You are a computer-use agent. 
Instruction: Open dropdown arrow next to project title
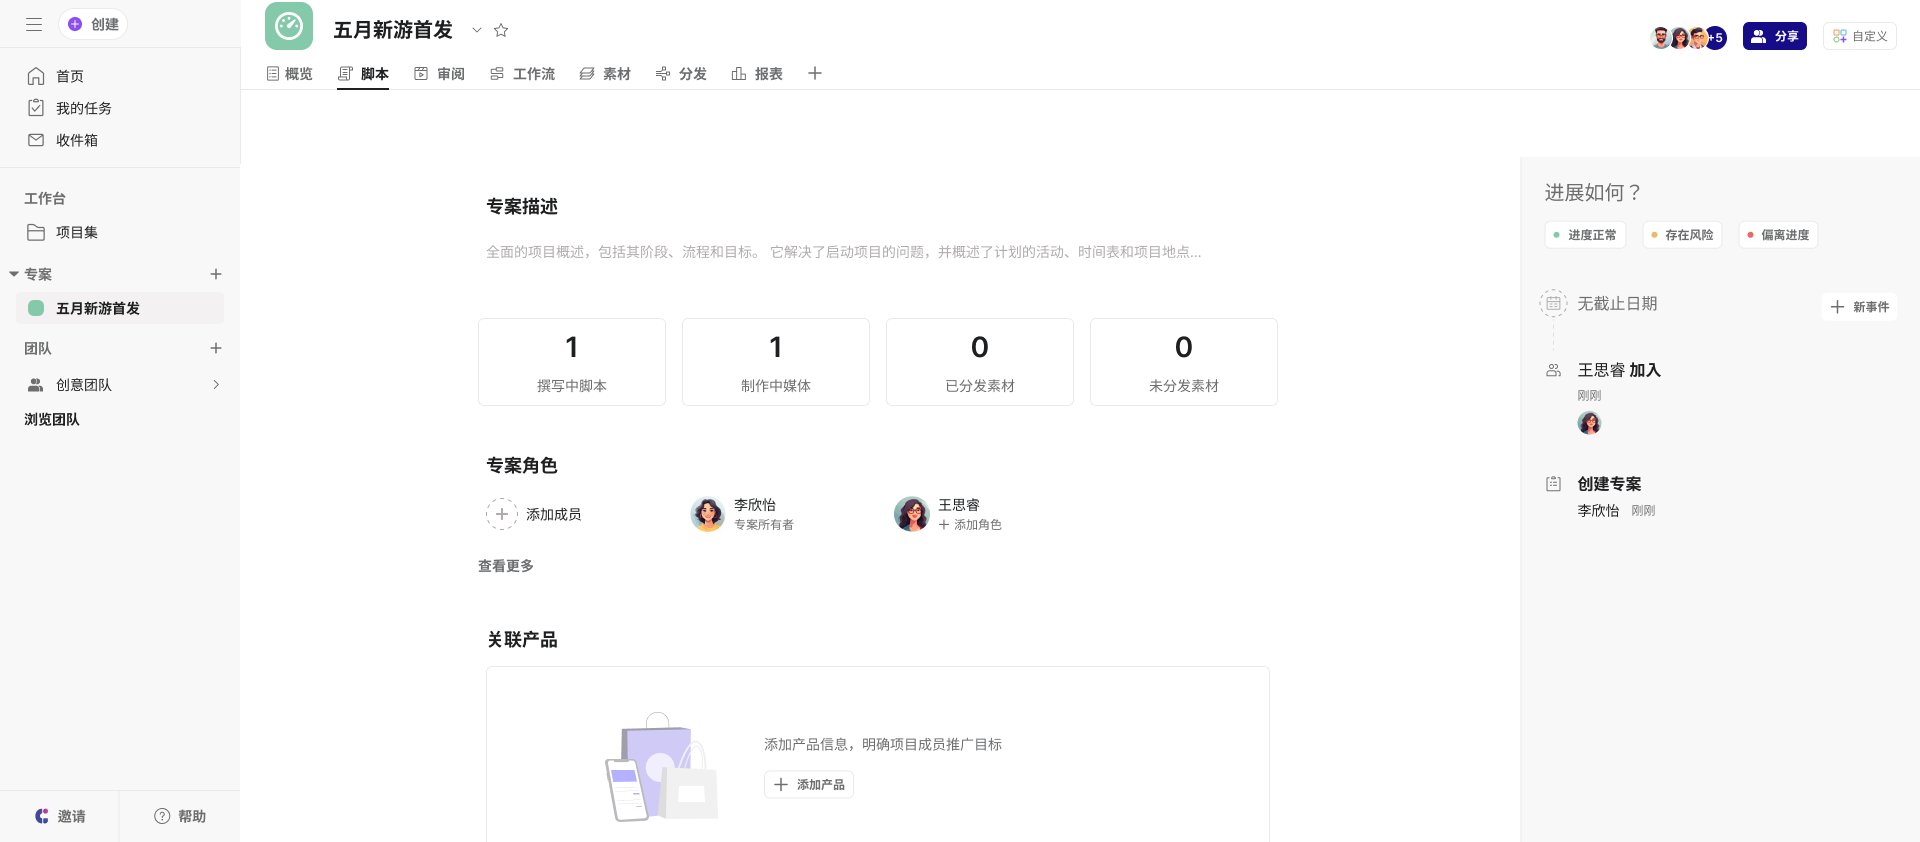477,30
